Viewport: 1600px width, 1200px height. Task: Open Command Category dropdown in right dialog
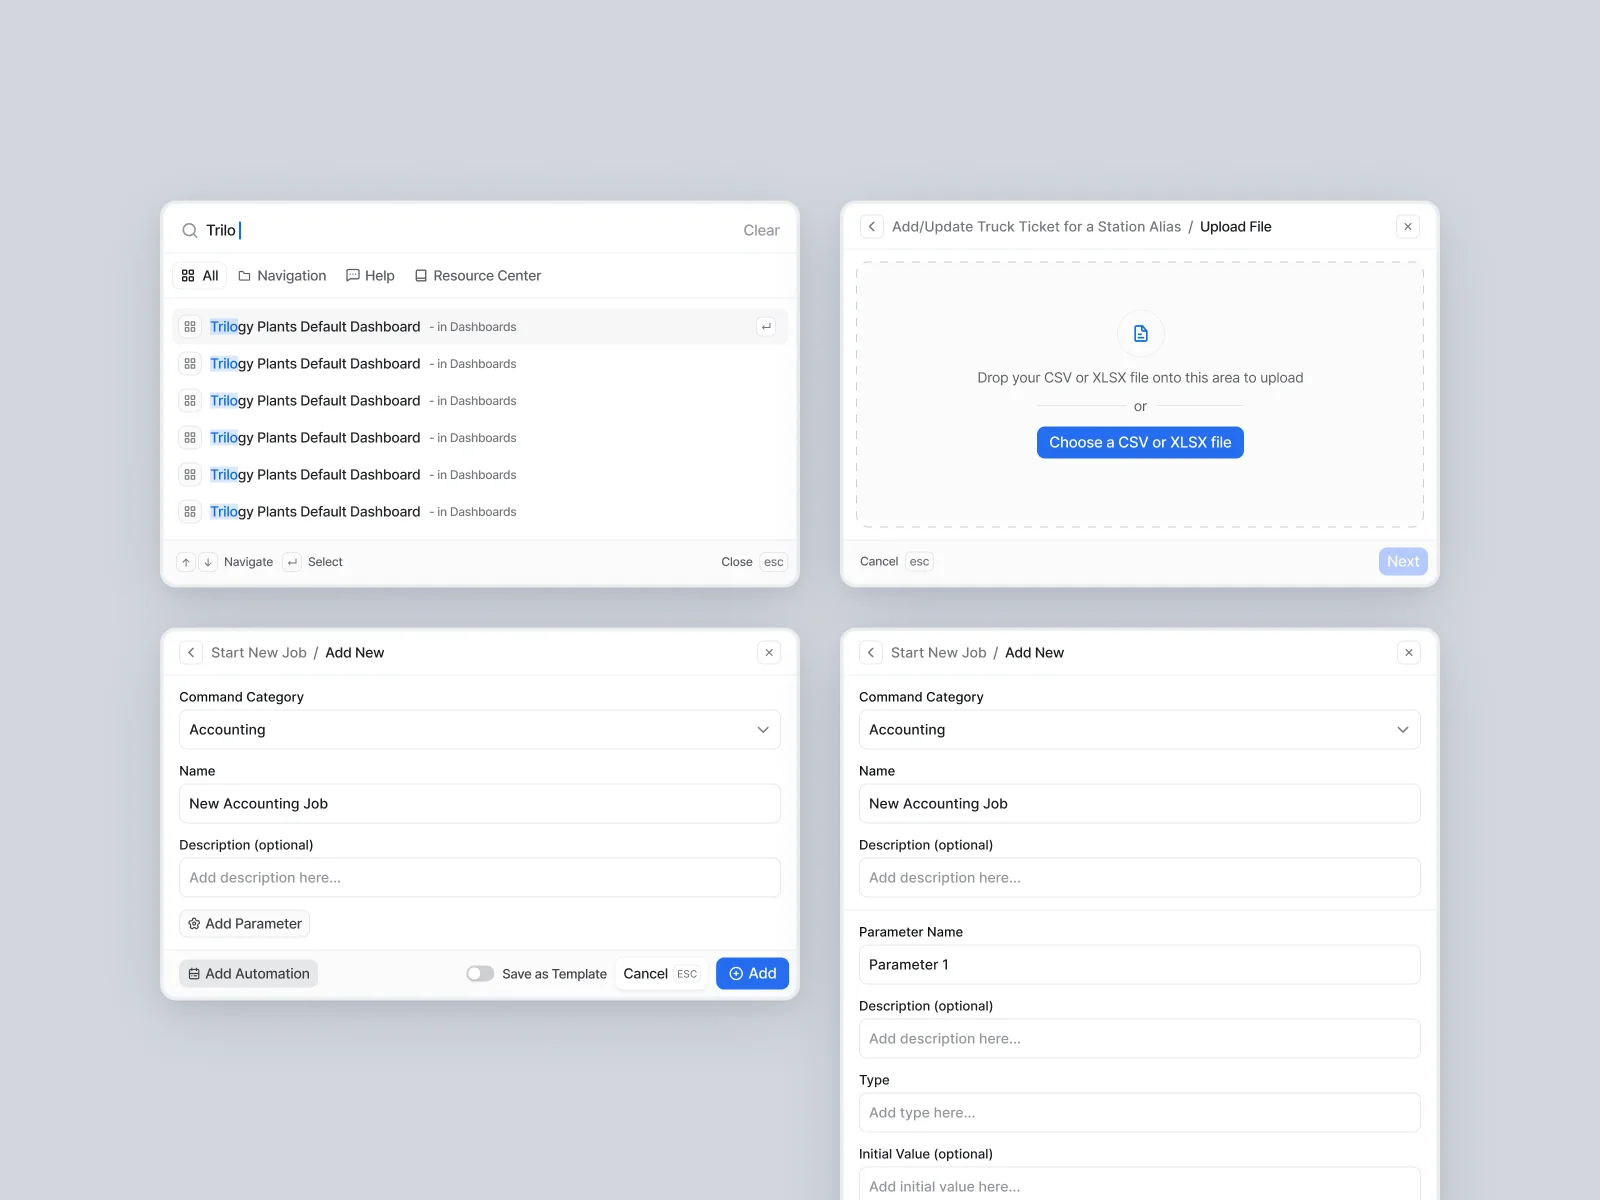1140,730
